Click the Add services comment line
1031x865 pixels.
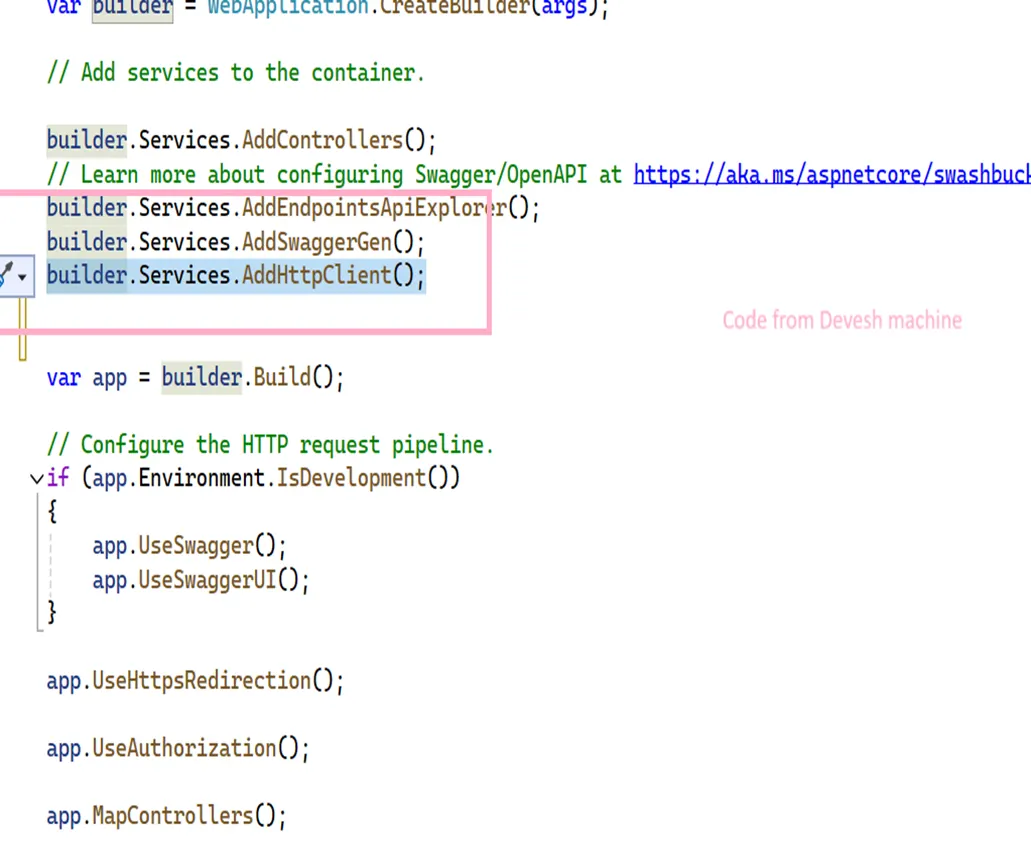click(235, 72)
